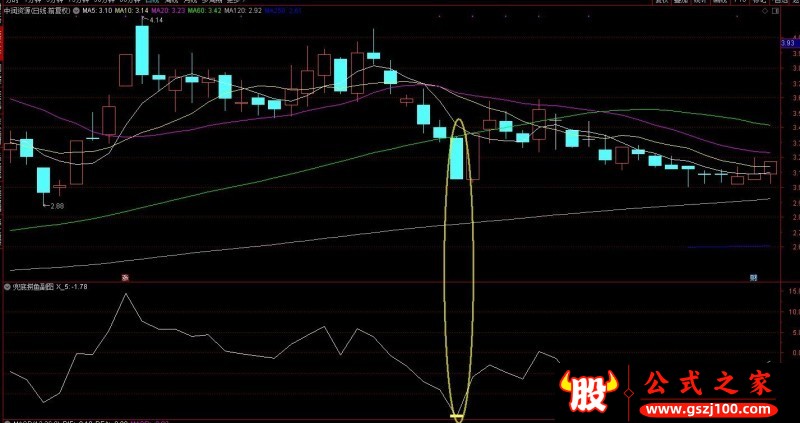
Task: Click the red marker icon on time axis
Action: (x=126, y=276)
